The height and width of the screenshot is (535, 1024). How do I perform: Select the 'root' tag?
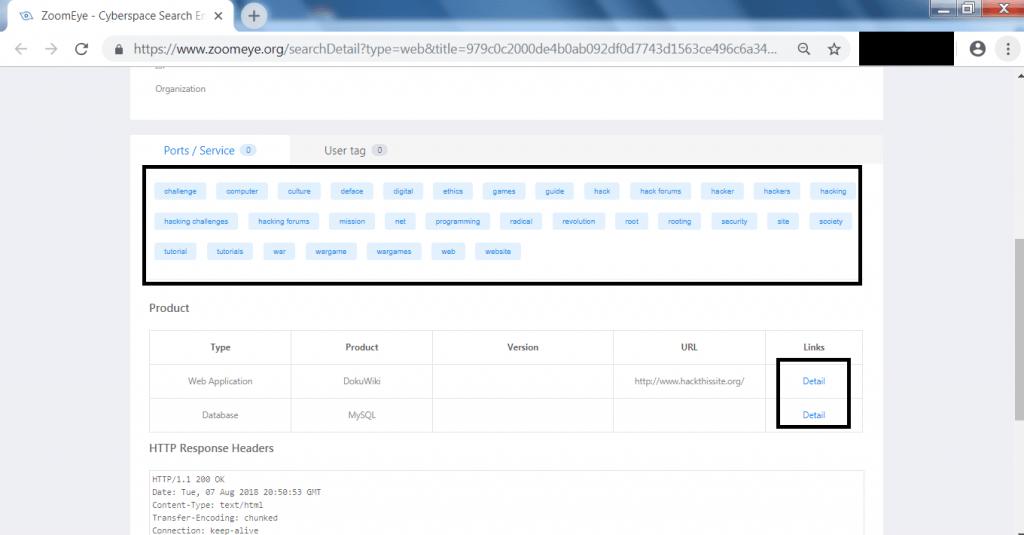[x=632, y=221]
